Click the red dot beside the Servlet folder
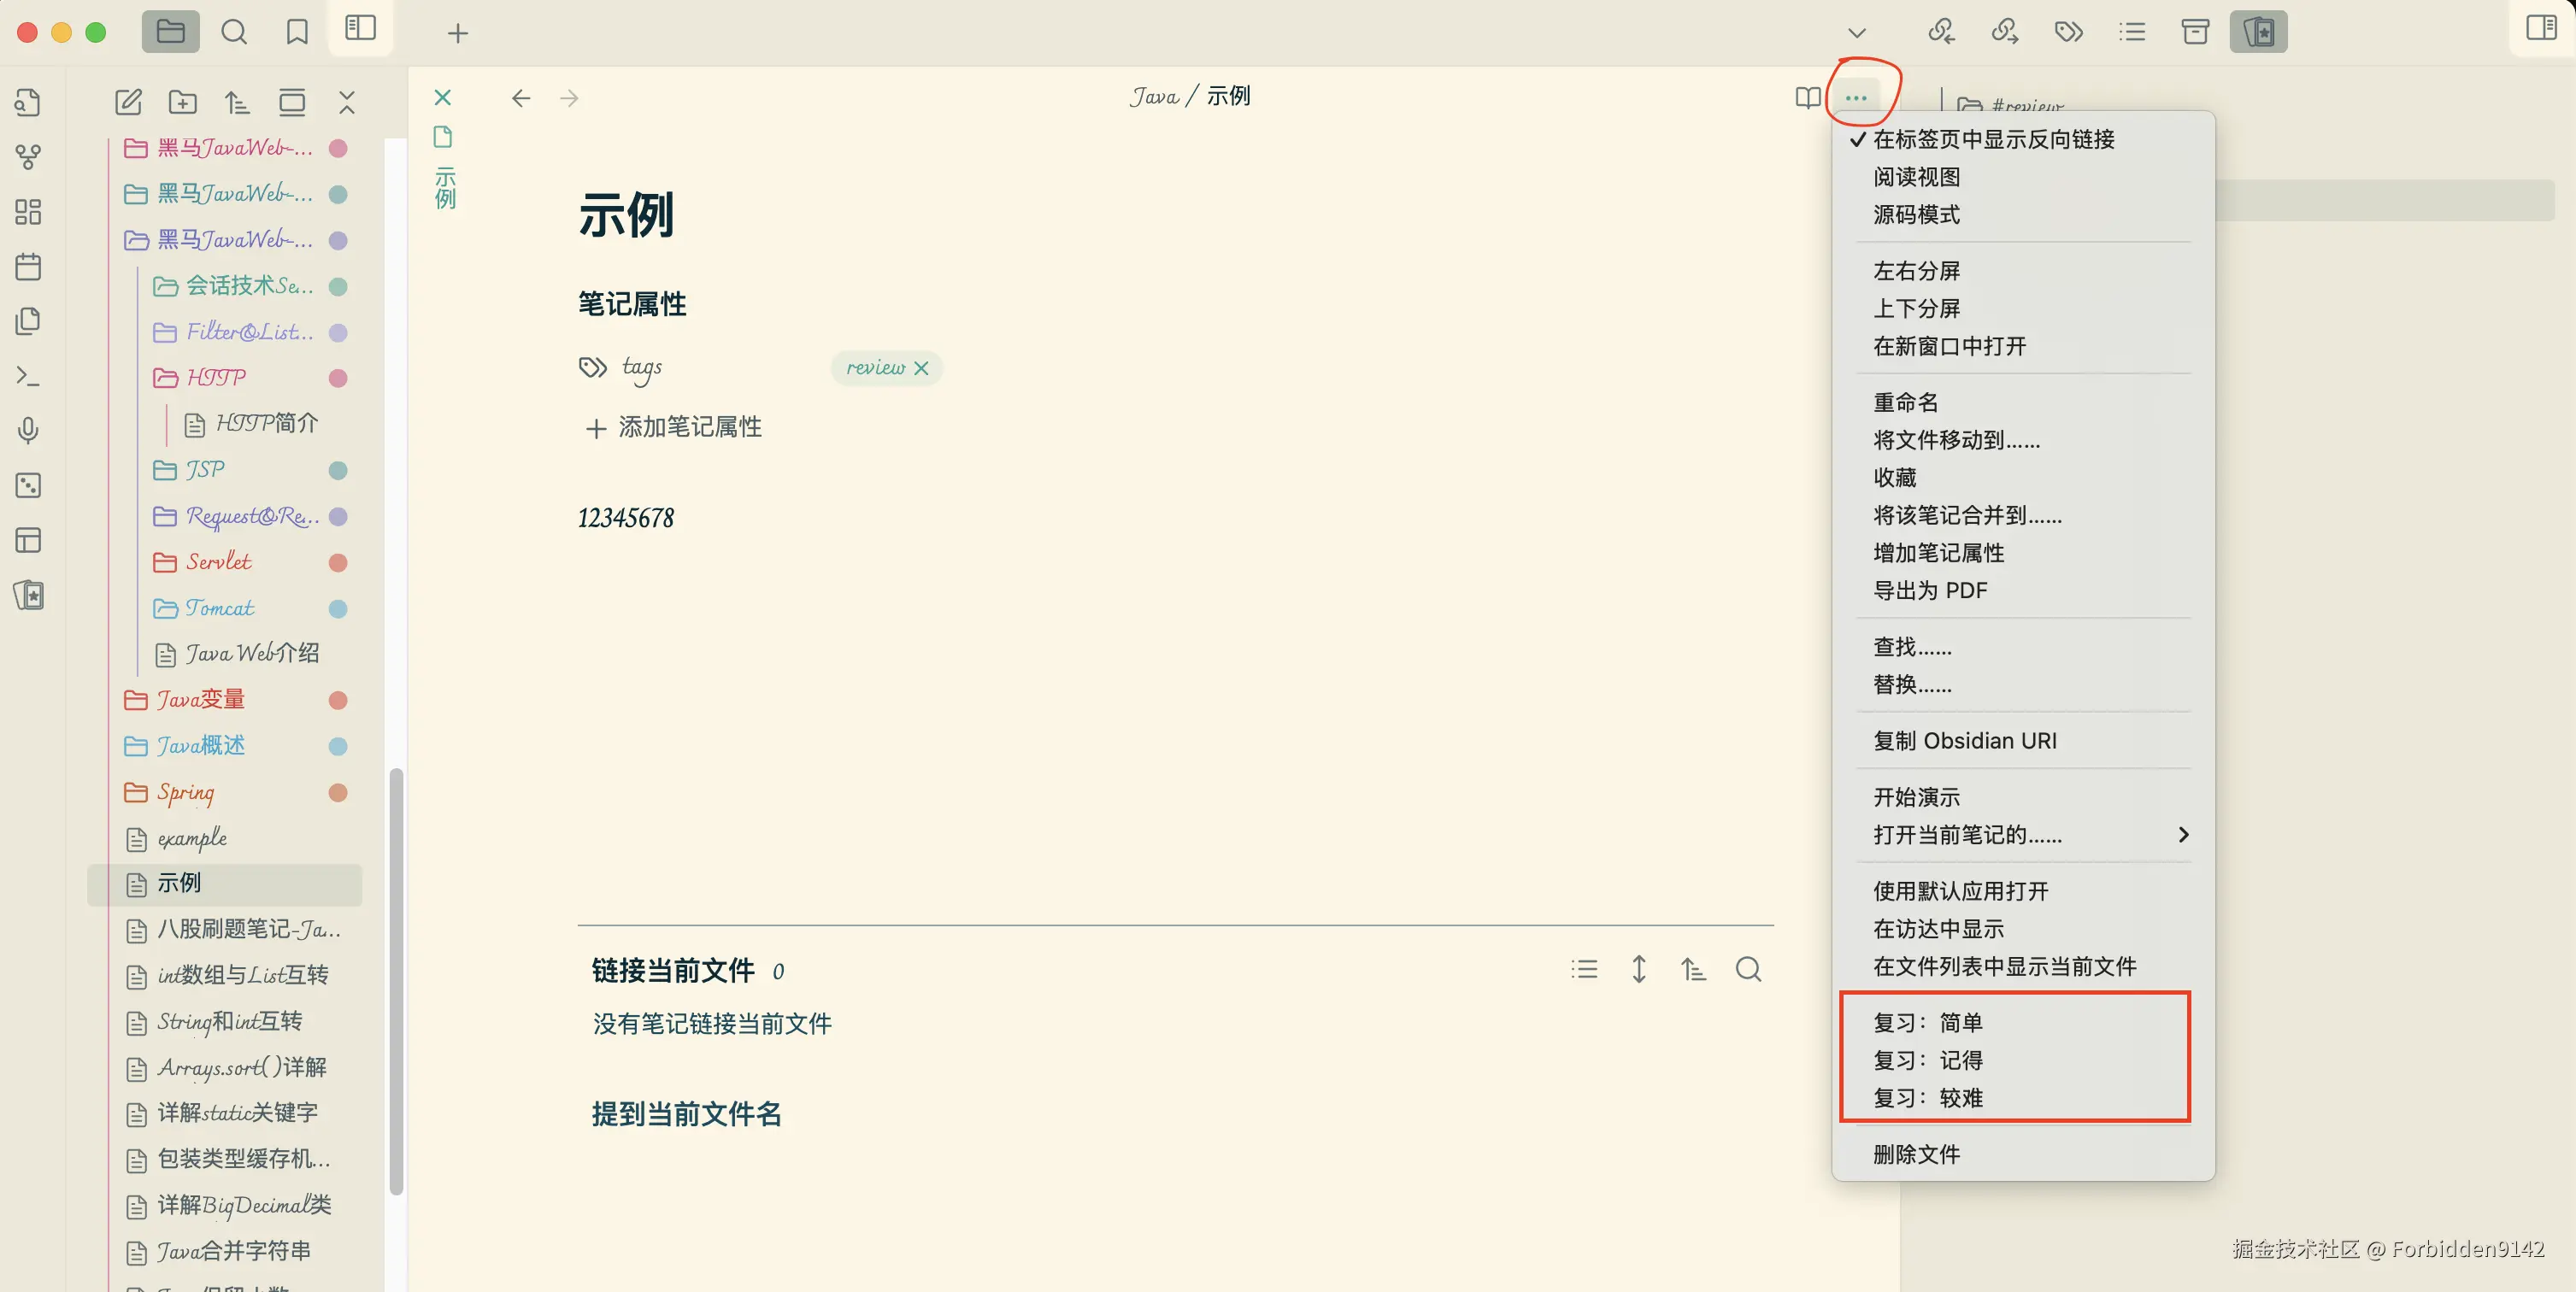The image size is (2576, 1292). point(337,562)
